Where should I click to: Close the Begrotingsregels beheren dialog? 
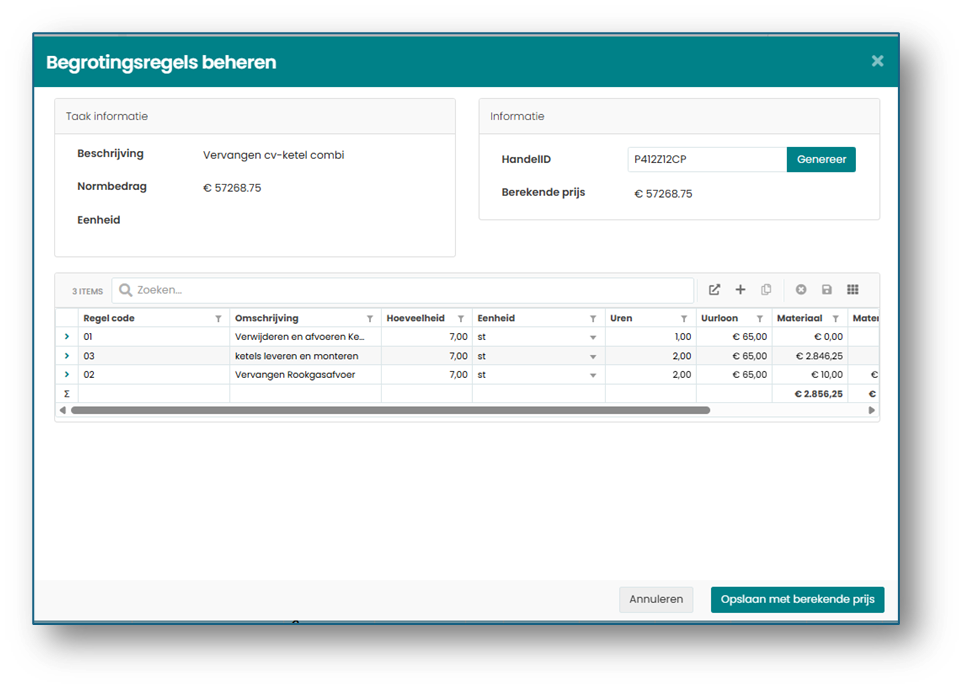pos(877,61)
